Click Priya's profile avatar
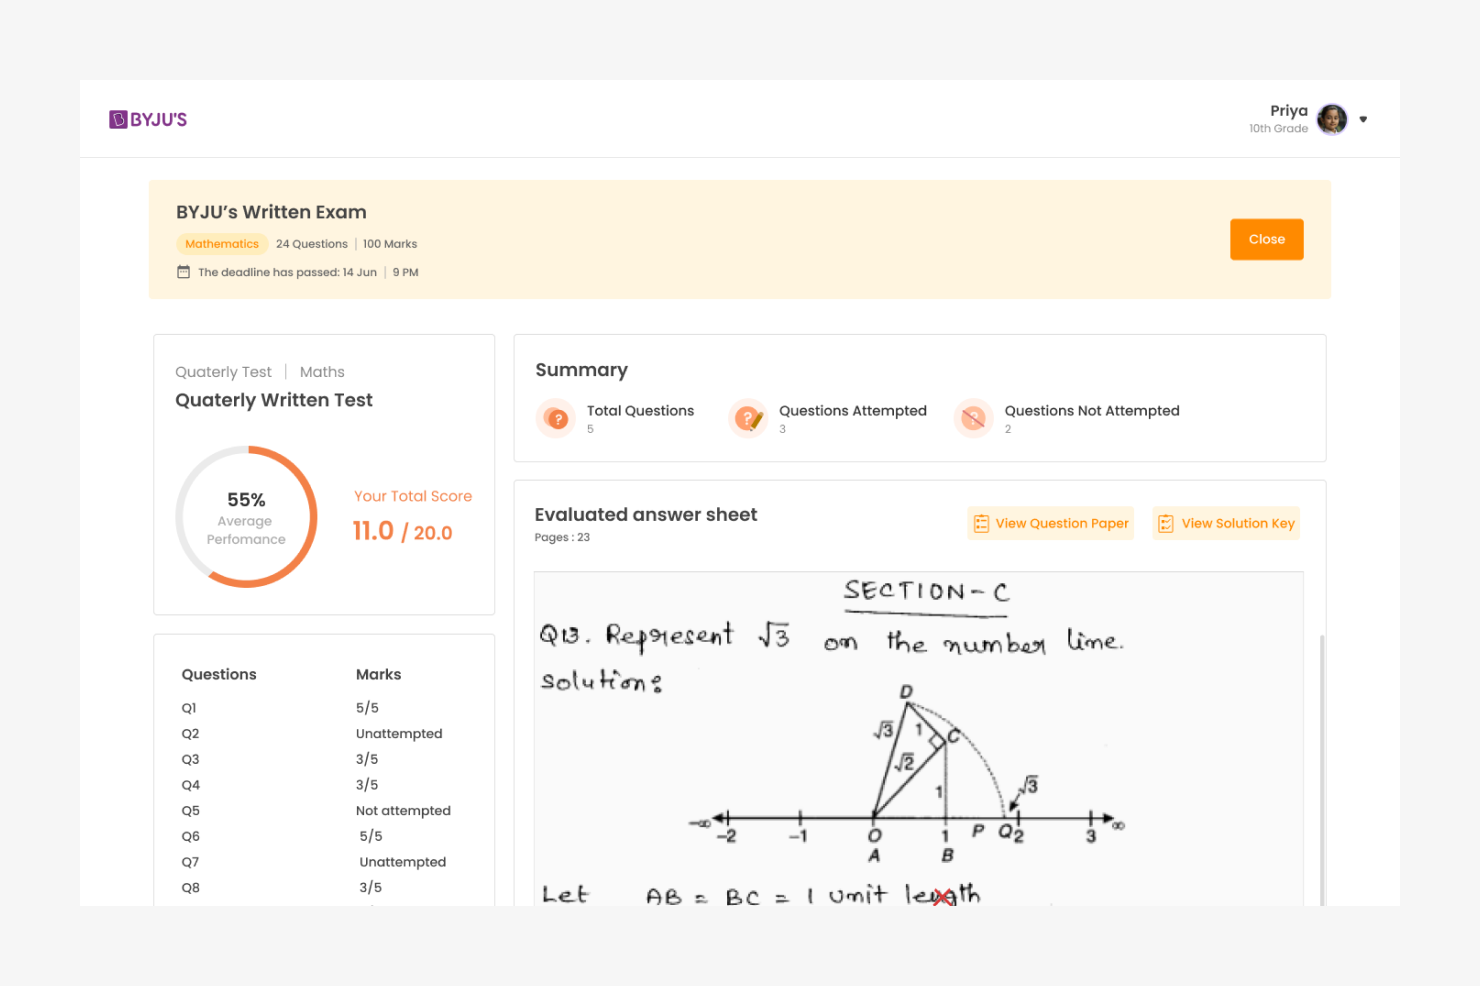The height and width of the screenshot is (986, 1480). 1332,119
